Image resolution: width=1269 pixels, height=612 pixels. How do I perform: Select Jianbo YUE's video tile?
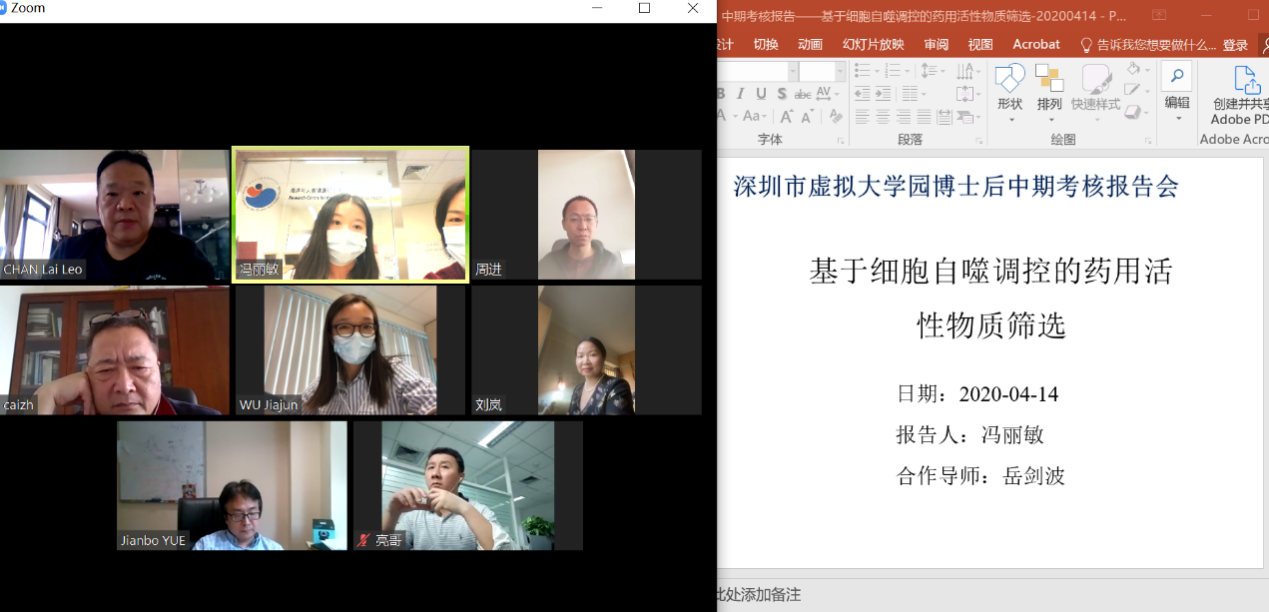(x=232, y=485)
